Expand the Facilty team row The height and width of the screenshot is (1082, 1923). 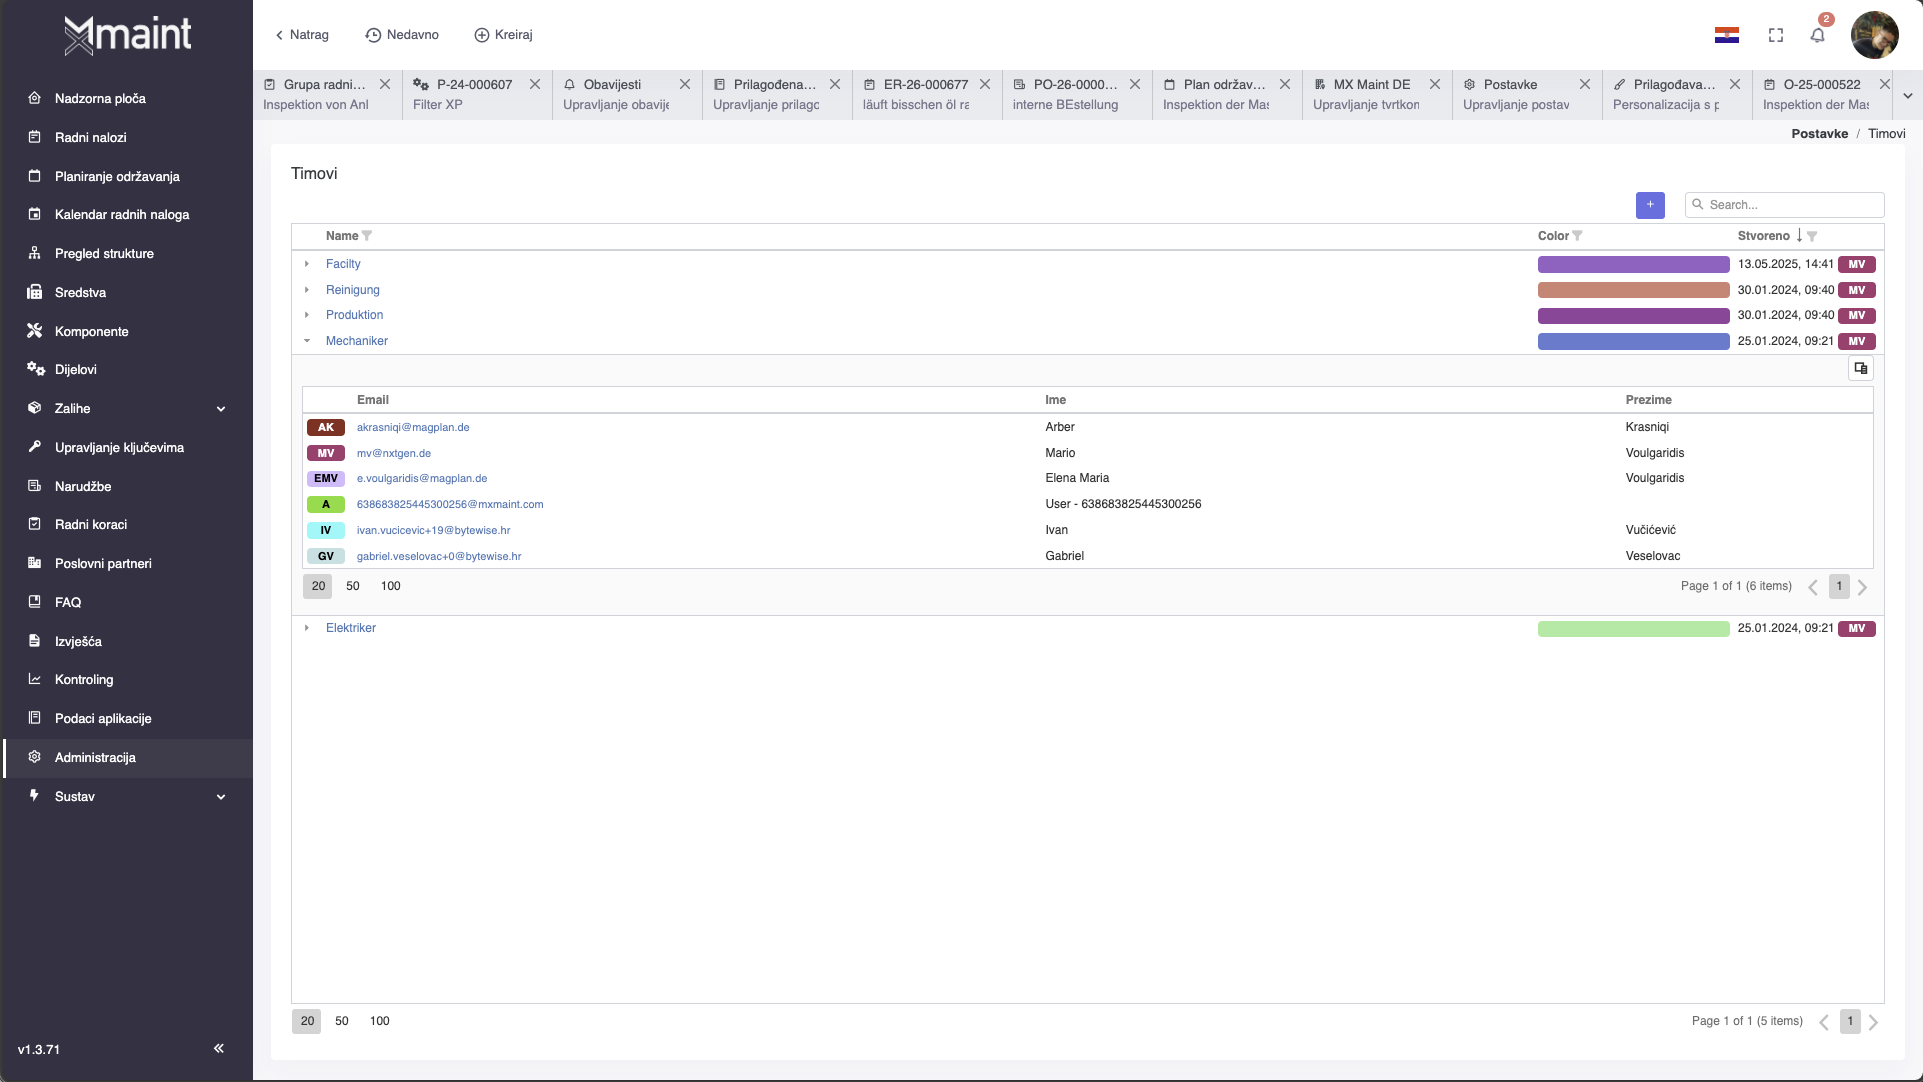pyautogui.click(x=307, y=264)
